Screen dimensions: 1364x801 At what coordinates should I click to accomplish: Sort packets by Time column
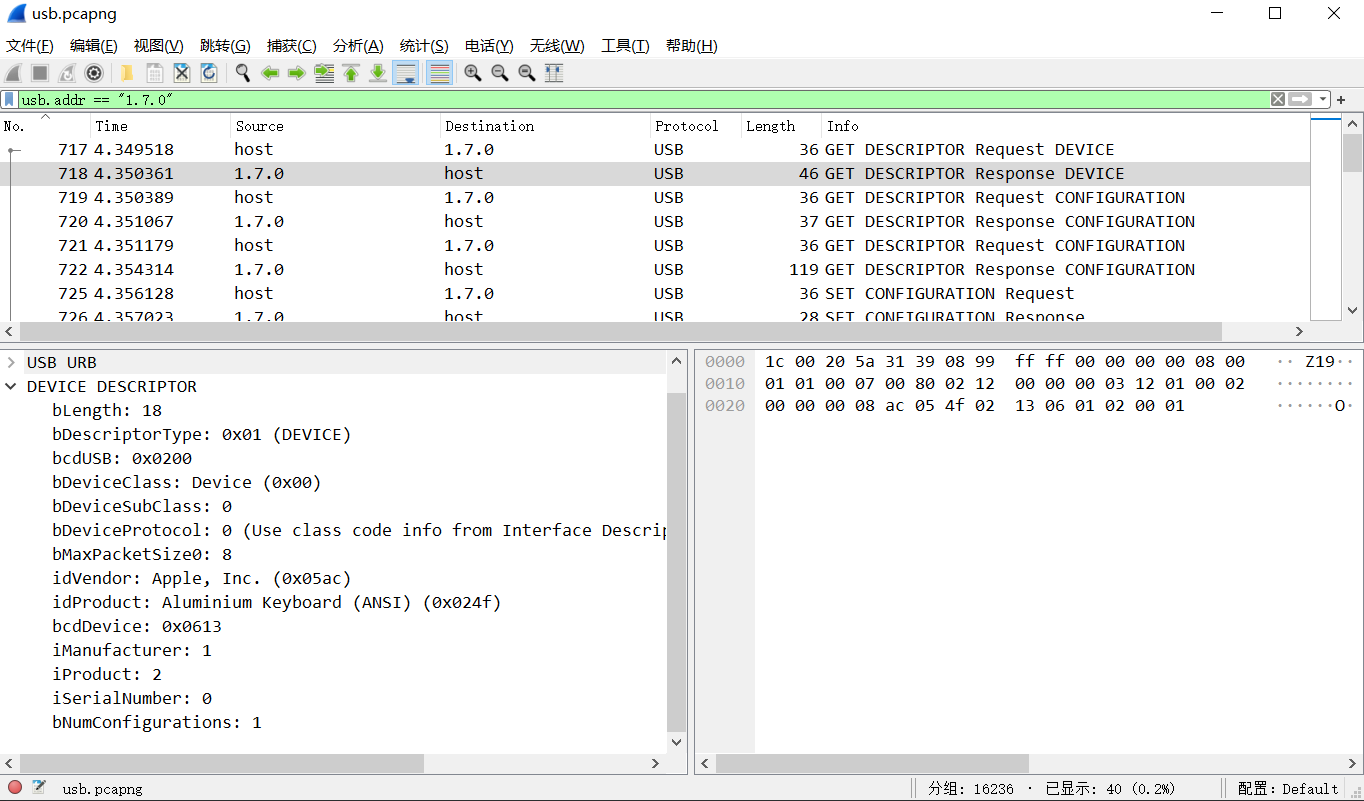(x=160, y=126)
